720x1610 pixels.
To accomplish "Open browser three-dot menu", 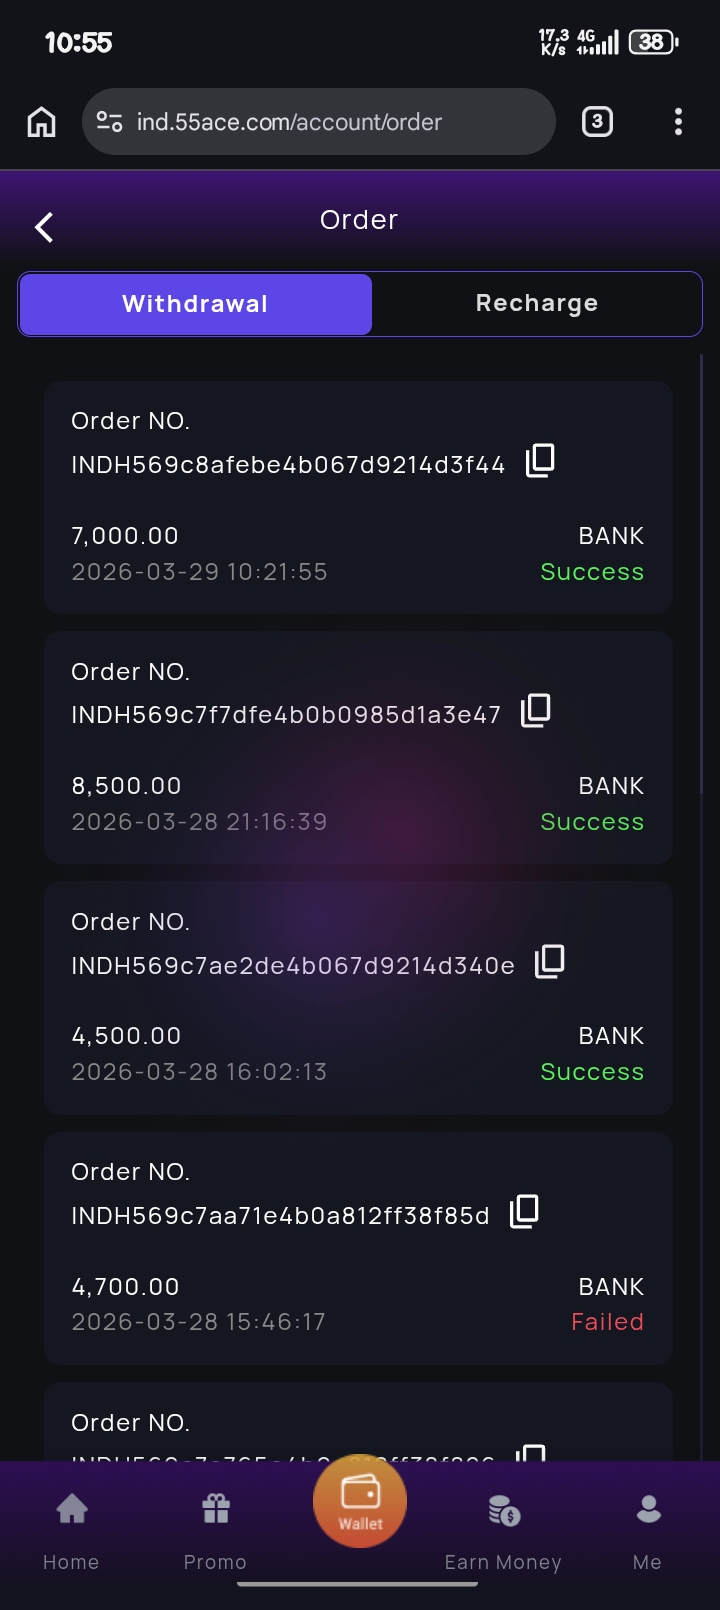I will coord(678,122).
